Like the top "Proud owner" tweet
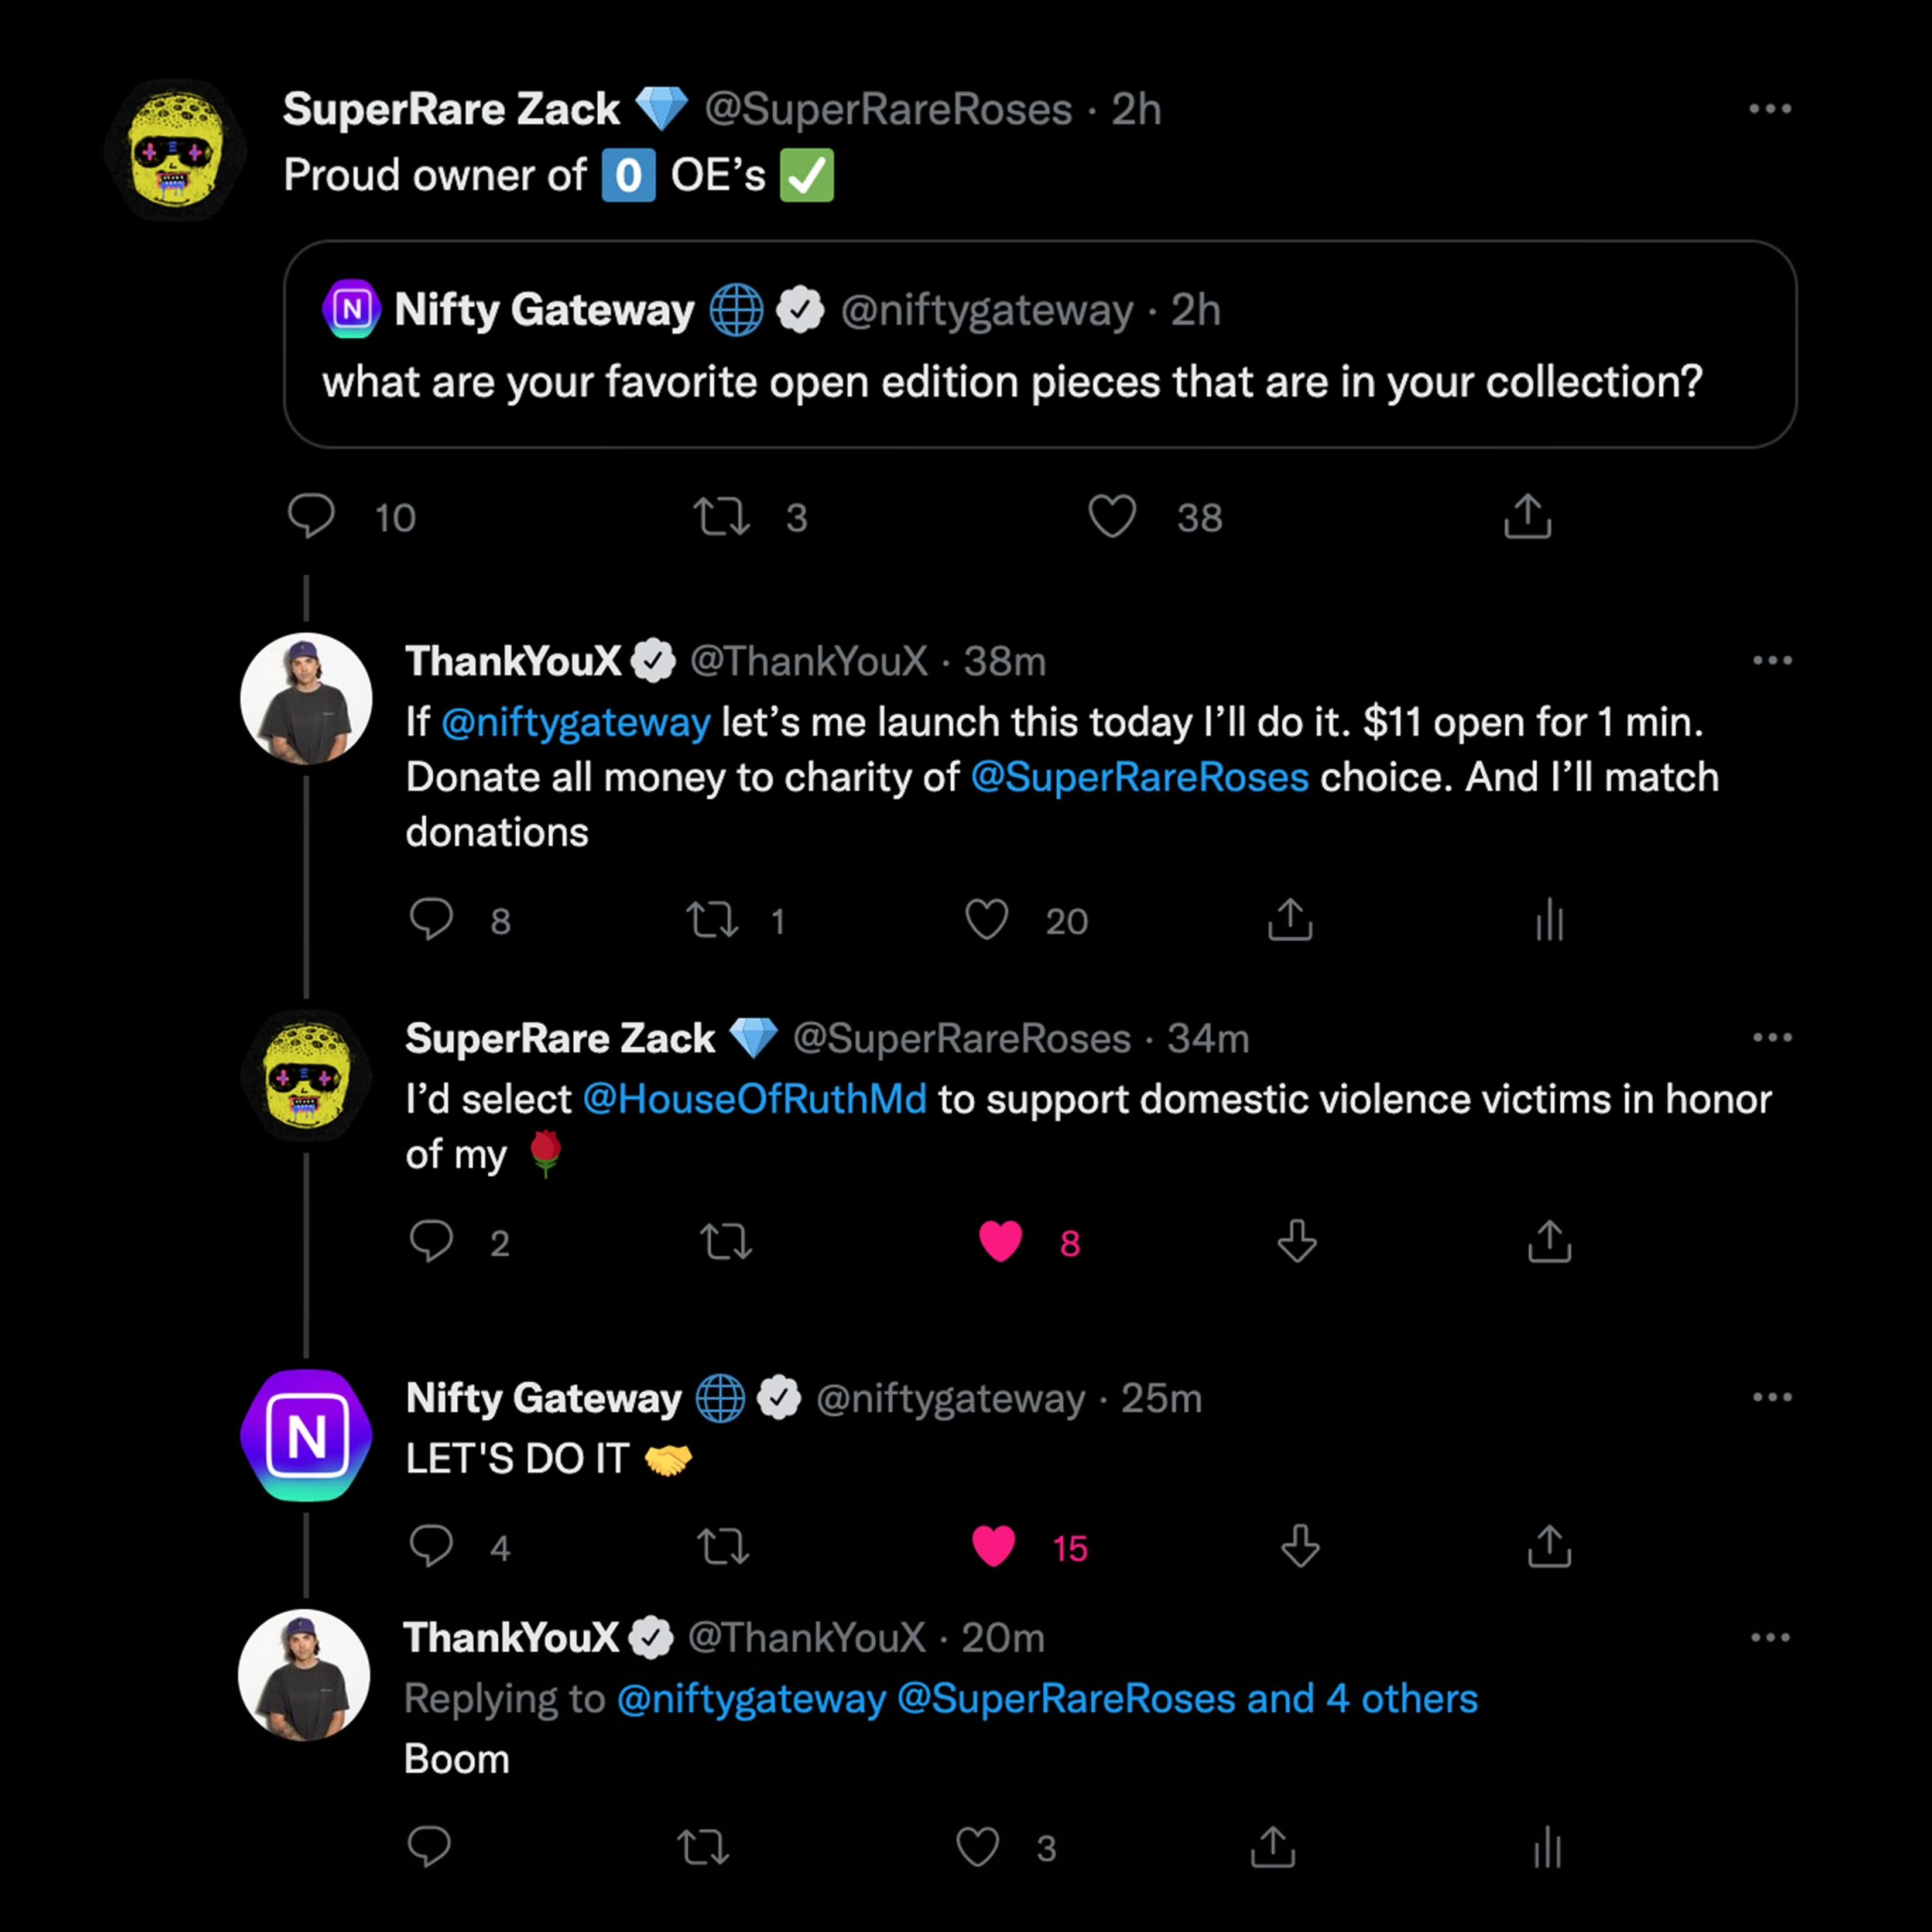Screen dimensions: 1932x1932 point(1112,516)
